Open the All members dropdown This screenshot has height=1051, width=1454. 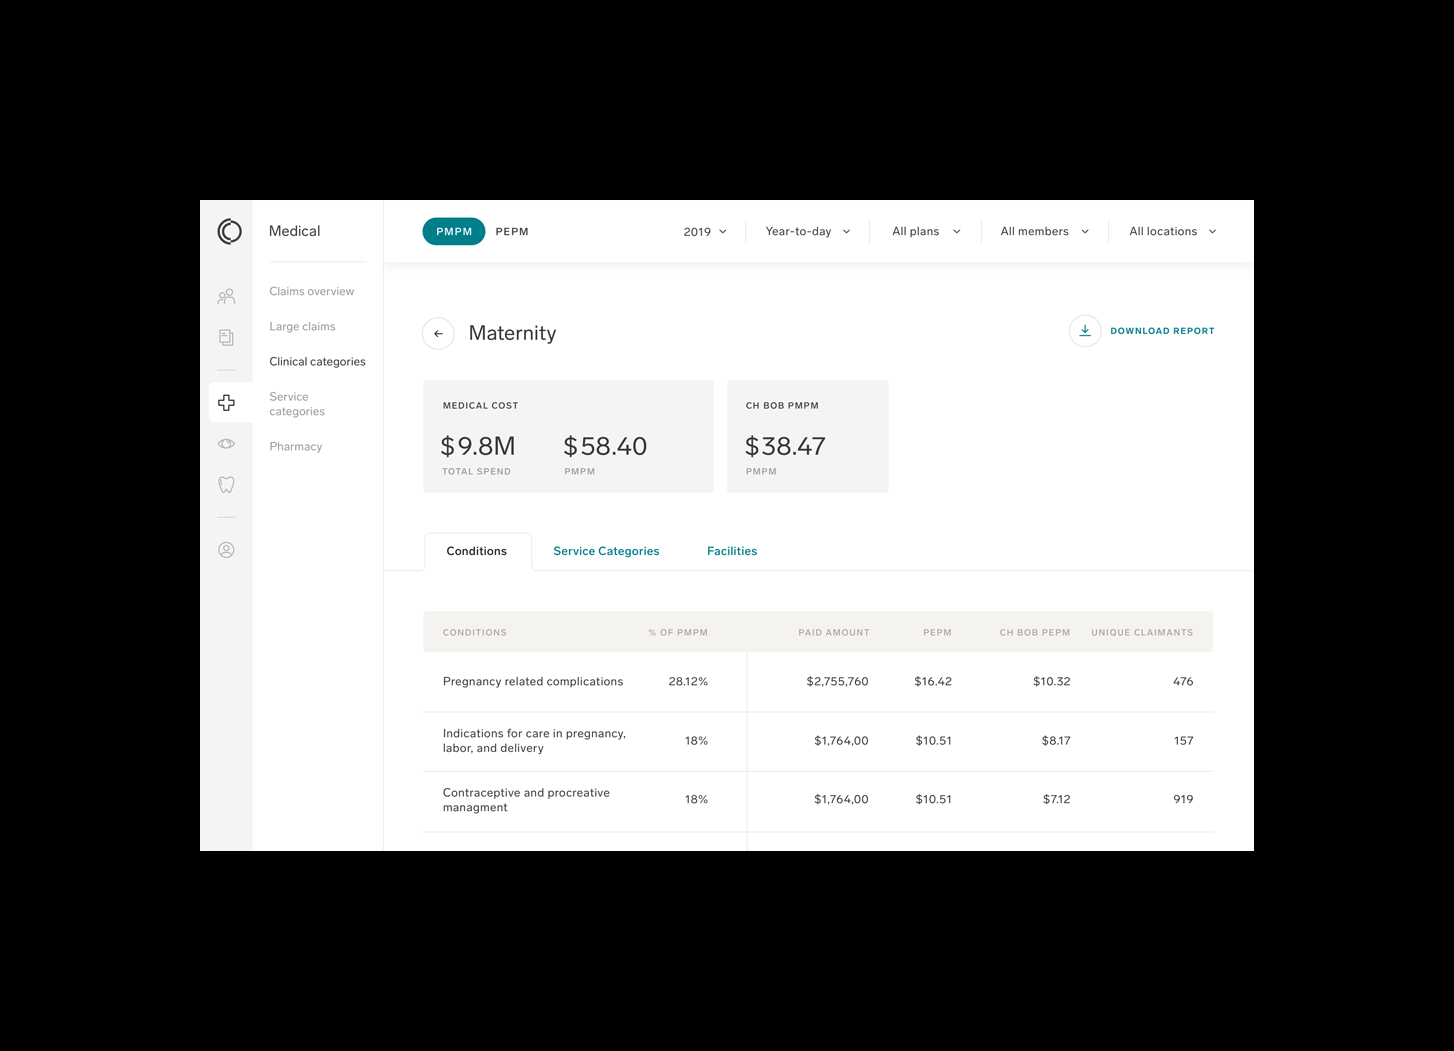[1045, 232]
